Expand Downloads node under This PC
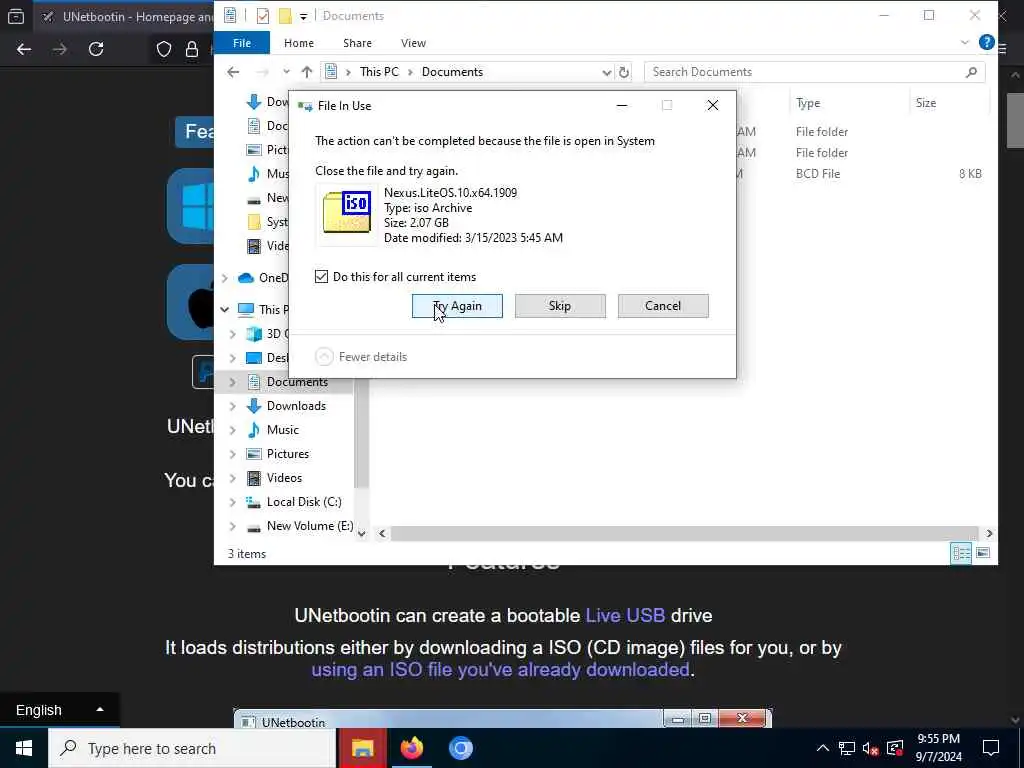The width and height of the screenshot is (1024, 768). [x=232, y=406]
